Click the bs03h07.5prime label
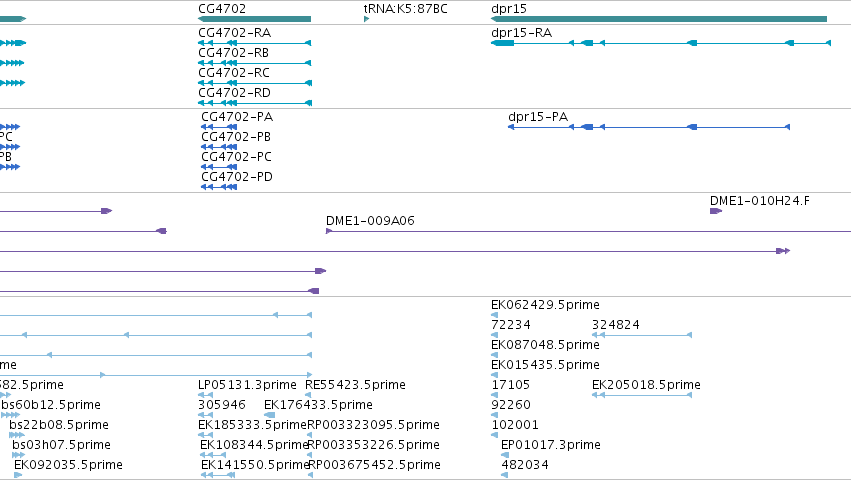851x480 pixels. pos(61,445)
